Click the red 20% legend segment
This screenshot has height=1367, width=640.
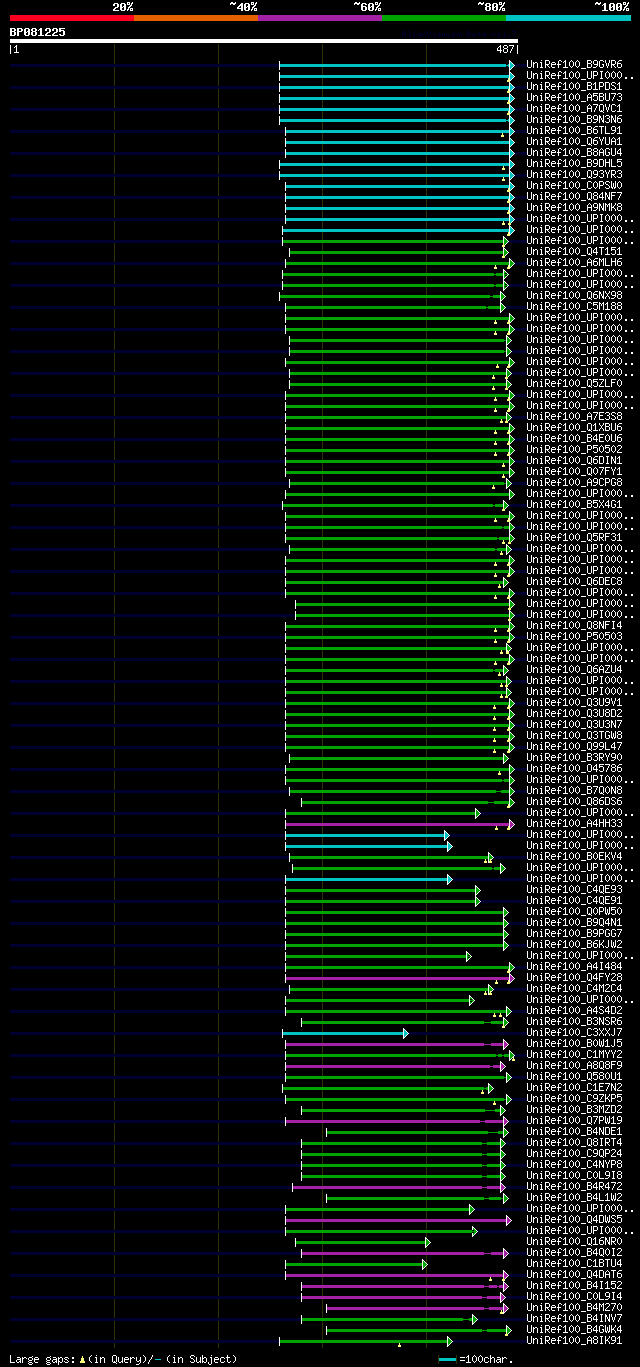point(71,18)
